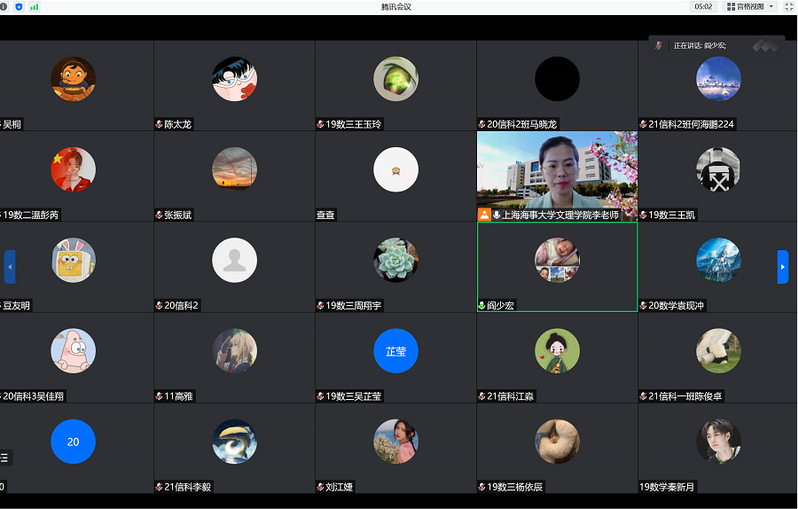Select the blue 芷莹 initials avatar
This screenshot has width=798, height=509.
click(396, 351)
